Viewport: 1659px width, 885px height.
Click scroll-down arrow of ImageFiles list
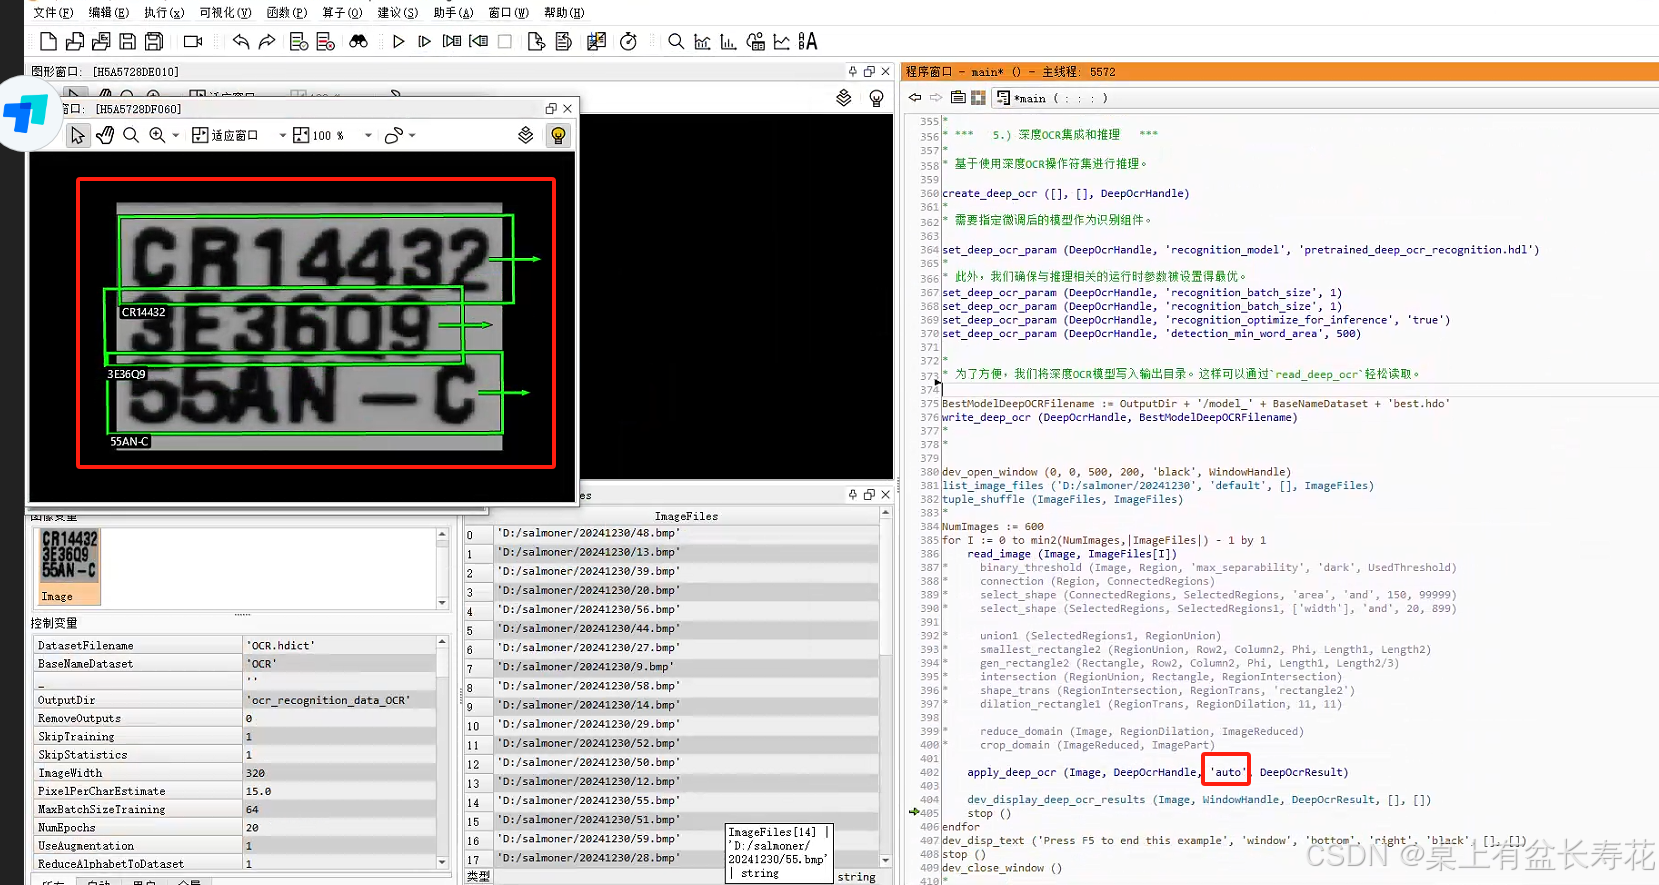coord(885,860)
